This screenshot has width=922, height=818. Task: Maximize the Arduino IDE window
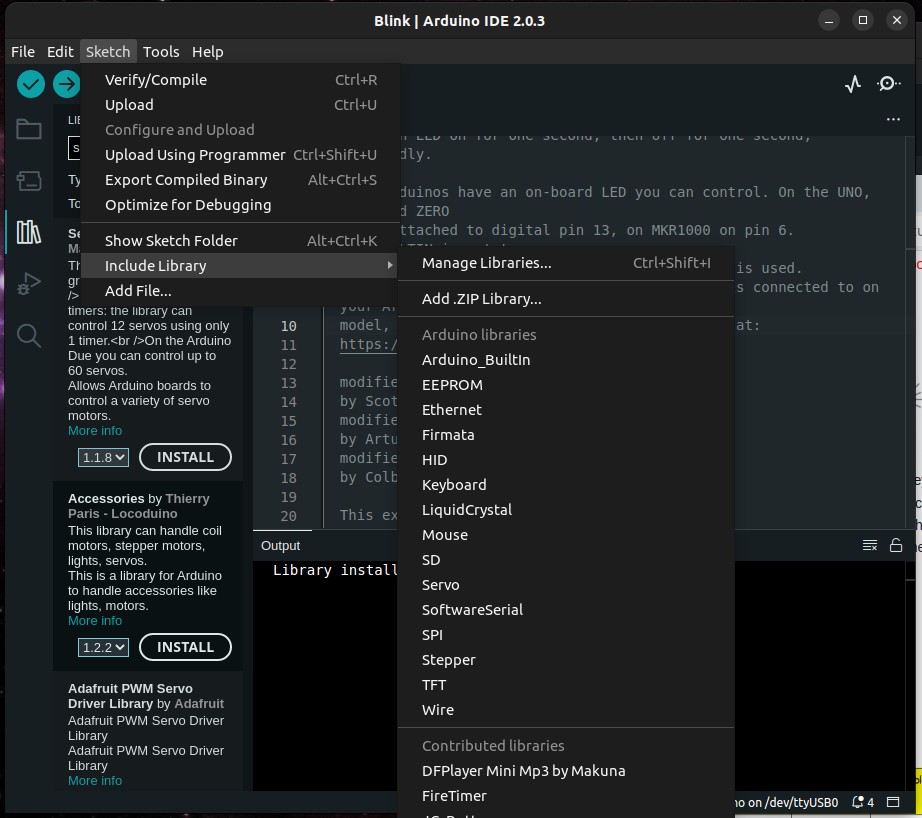863,21
